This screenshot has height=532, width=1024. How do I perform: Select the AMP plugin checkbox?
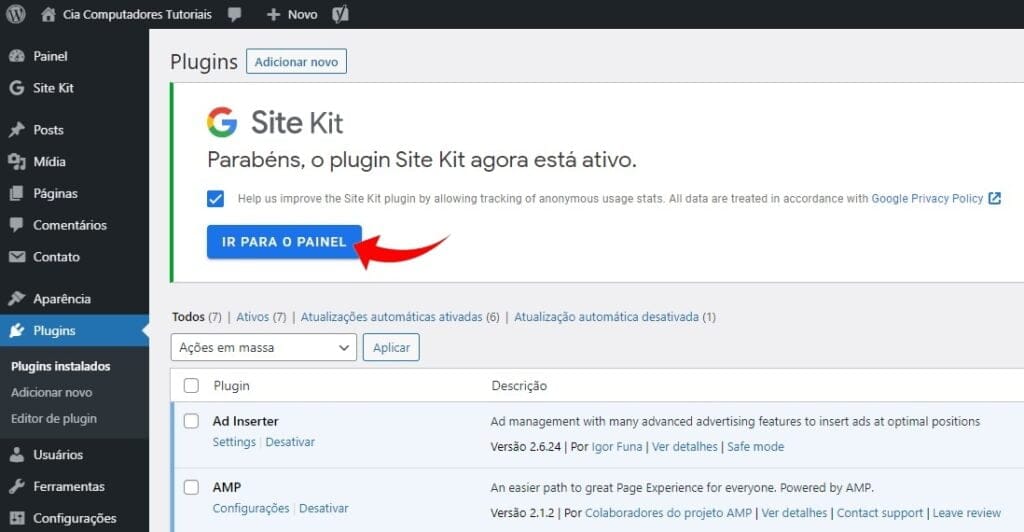click(191, 487)
